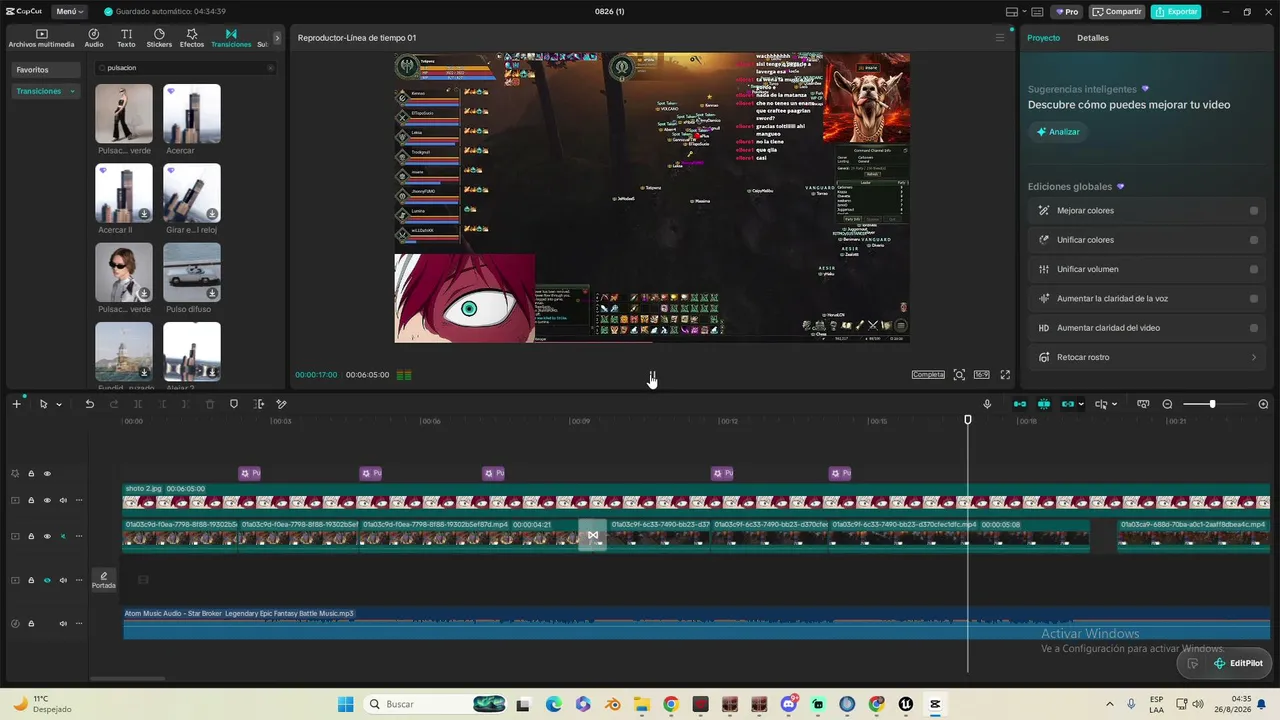Open the linkage options dropdown arrow
The image size is (1280, 720).
click(1081, 405)
